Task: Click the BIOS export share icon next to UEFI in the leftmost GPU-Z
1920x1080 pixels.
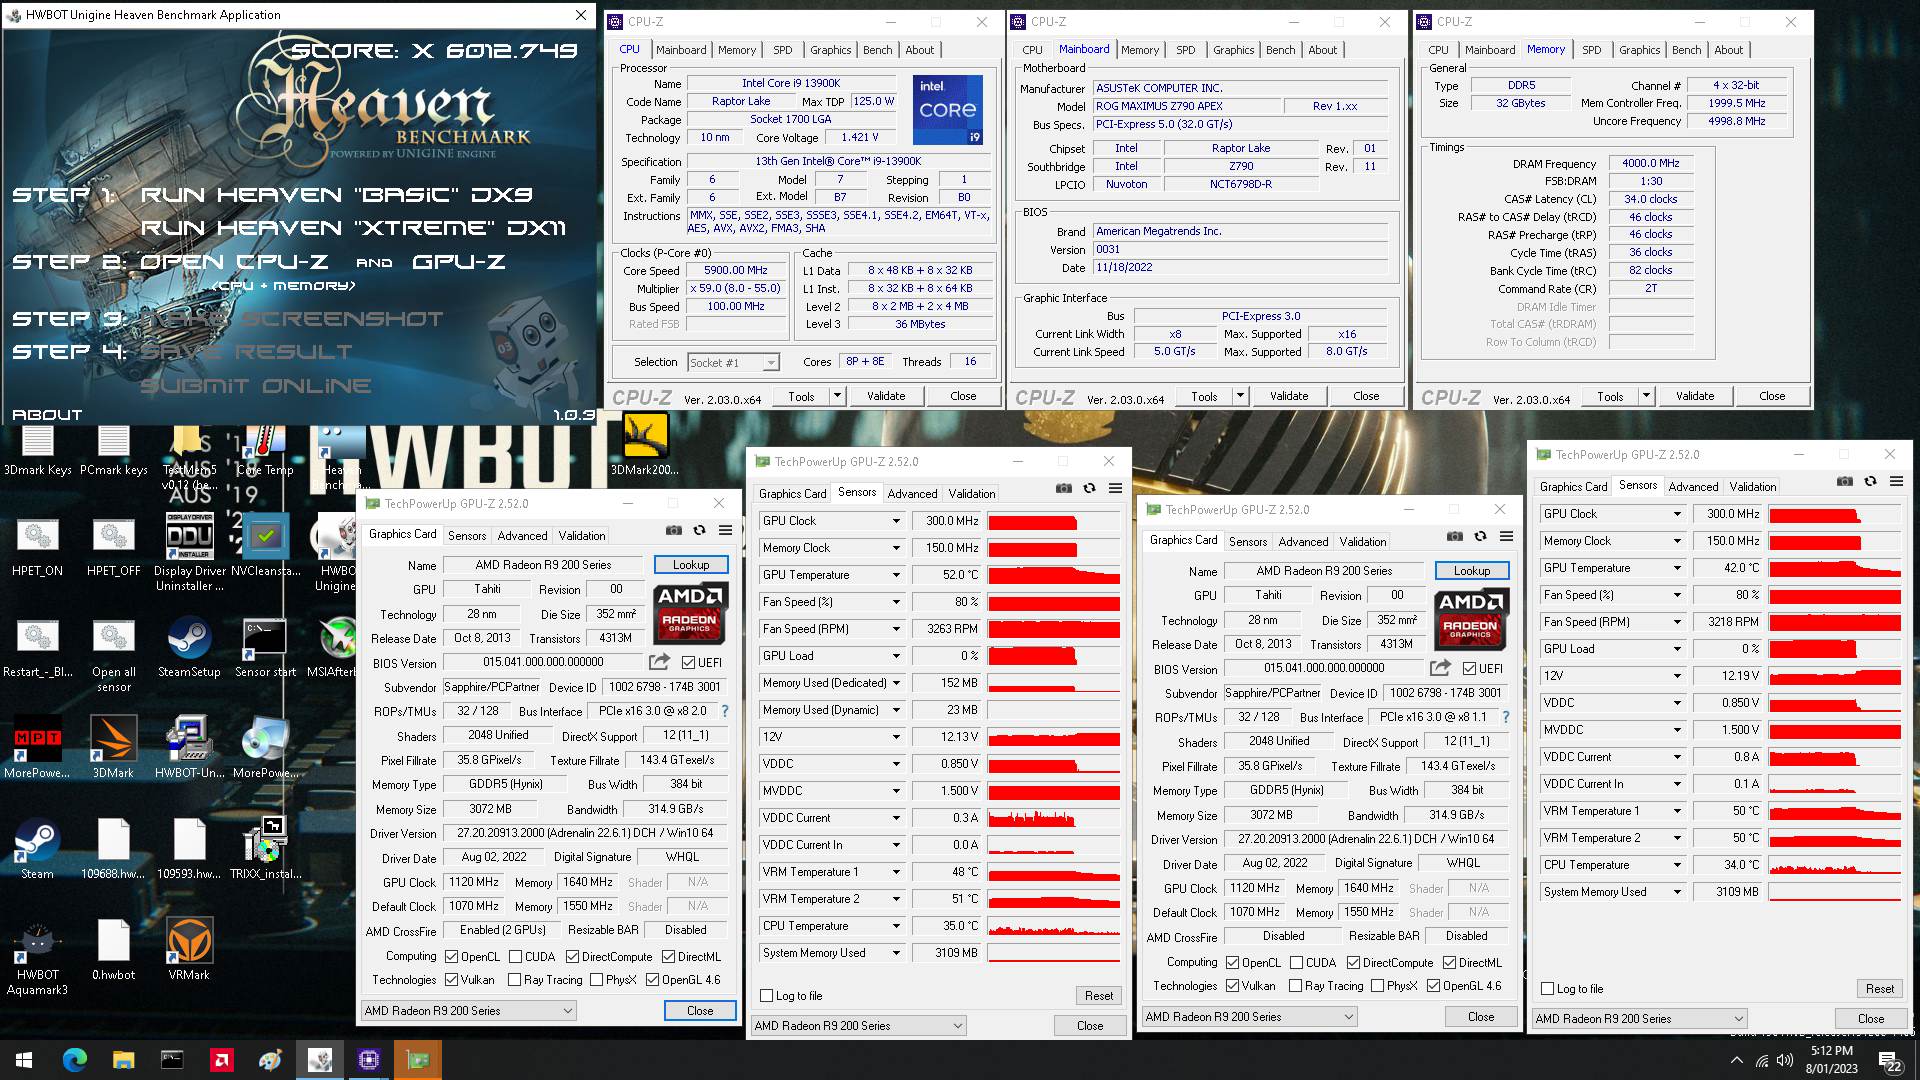Action: 659,662
